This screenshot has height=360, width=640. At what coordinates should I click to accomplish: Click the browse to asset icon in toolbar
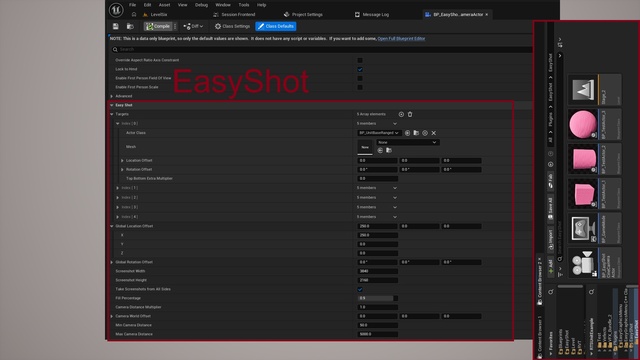click(x=130, y=26)
